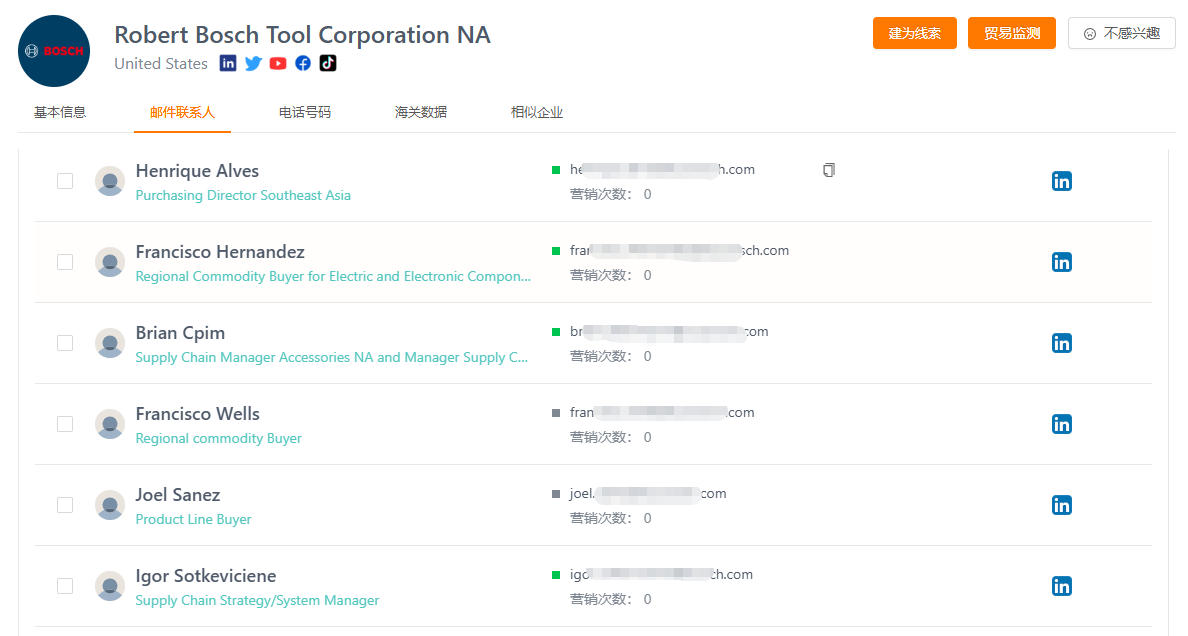Open the company's Twitter profile icon
This screenshot has width=1188, height=636.
click(253, 63)
